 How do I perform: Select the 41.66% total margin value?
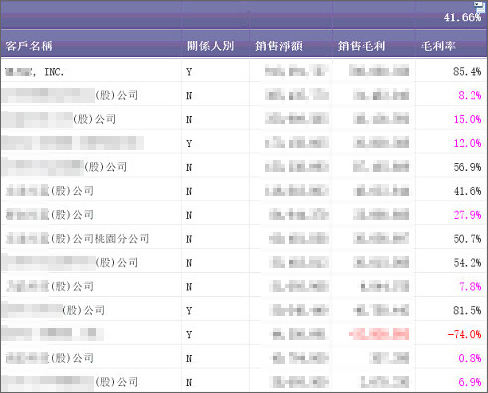point(462,17)
